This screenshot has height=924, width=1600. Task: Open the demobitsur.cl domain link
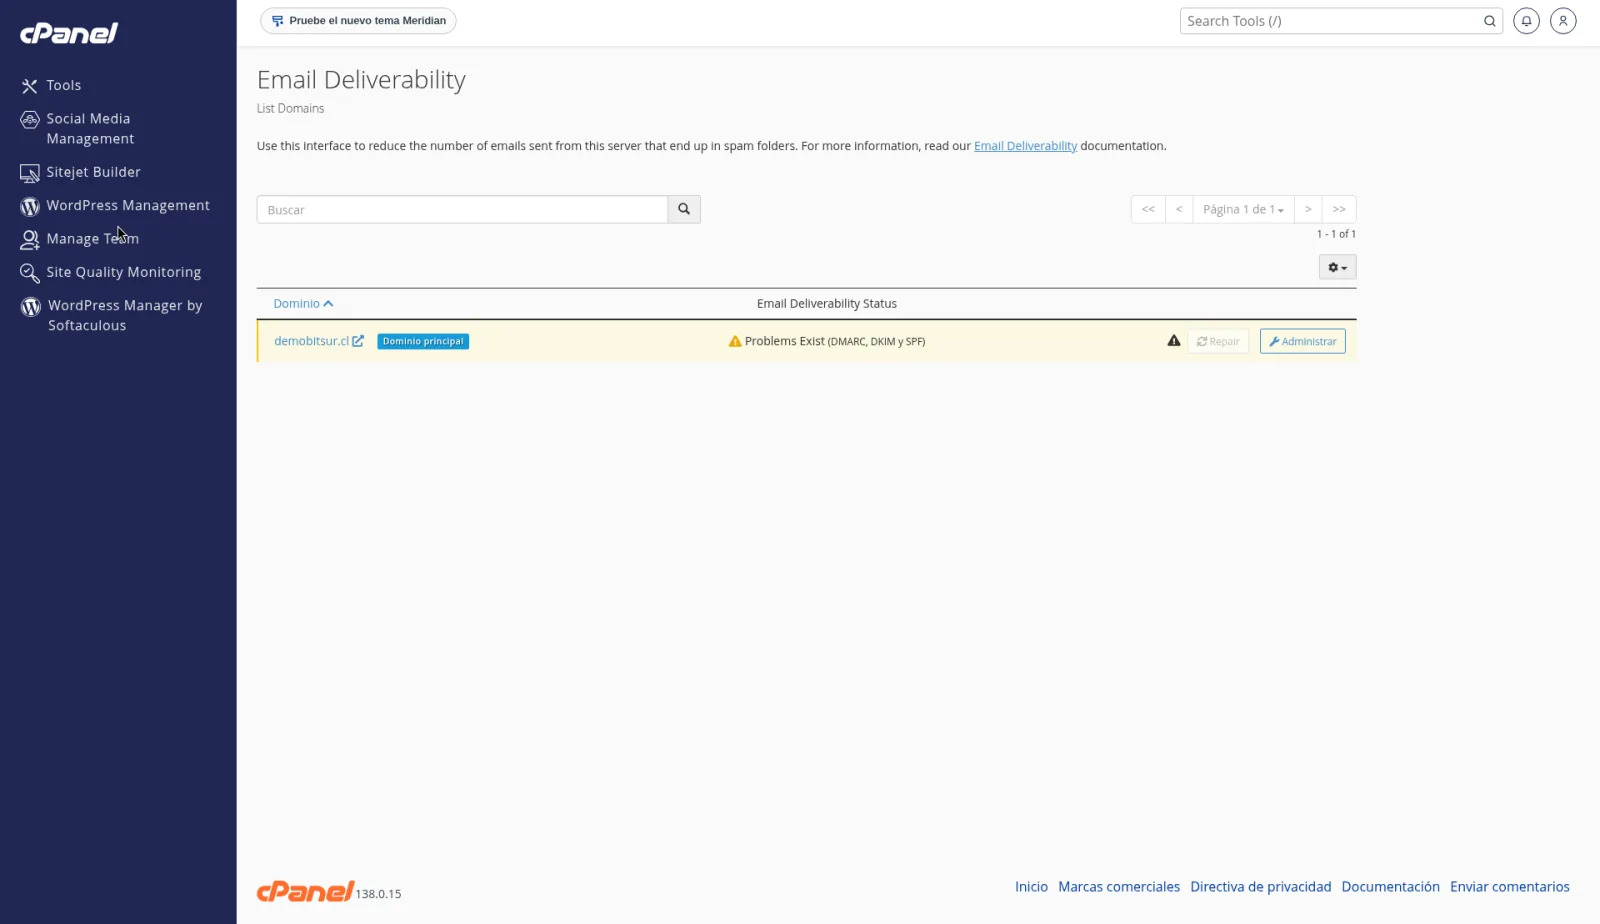(311, 342)
